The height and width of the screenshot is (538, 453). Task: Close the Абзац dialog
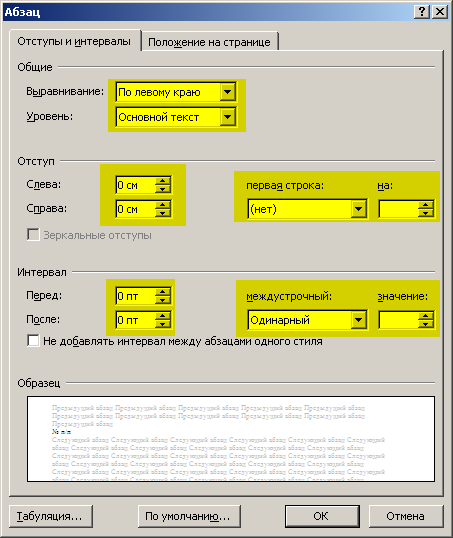click(440, 12)
